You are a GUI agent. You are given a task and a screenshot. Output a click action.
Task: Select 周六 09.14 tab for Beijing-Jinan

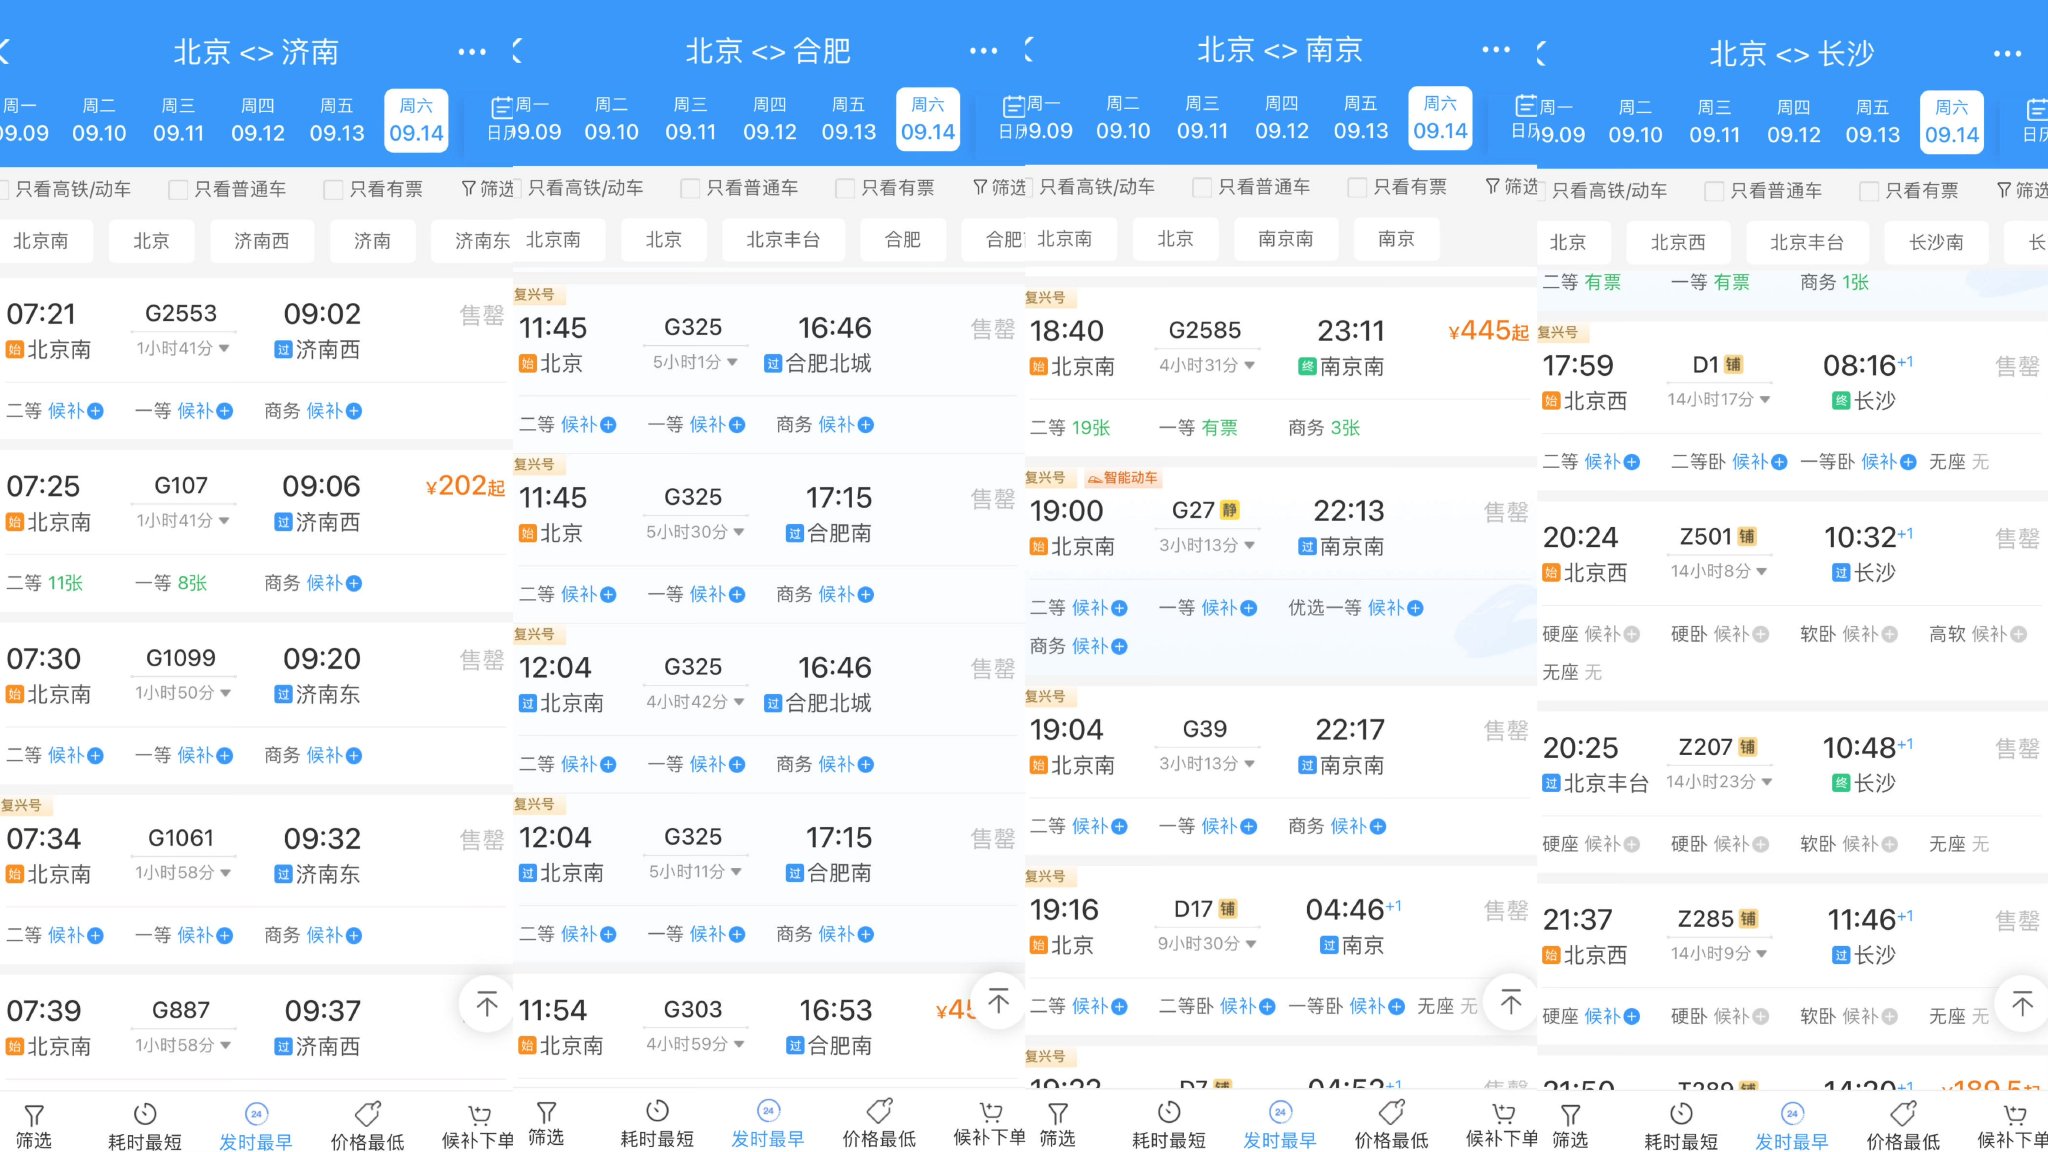412,118
